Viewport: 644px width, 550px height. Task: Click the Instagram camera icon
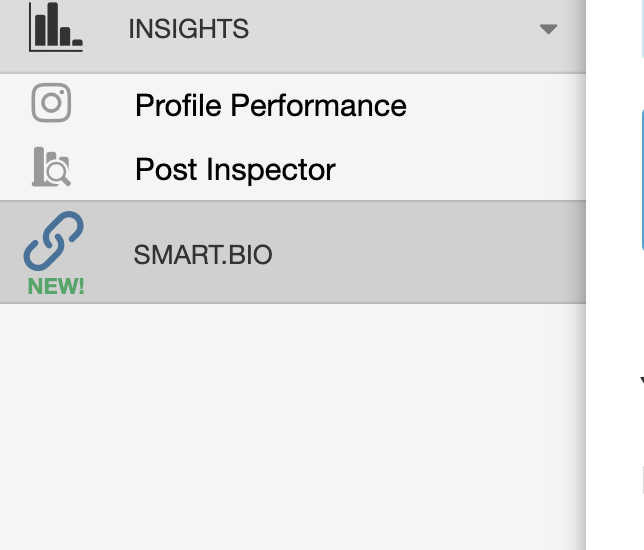51,103
